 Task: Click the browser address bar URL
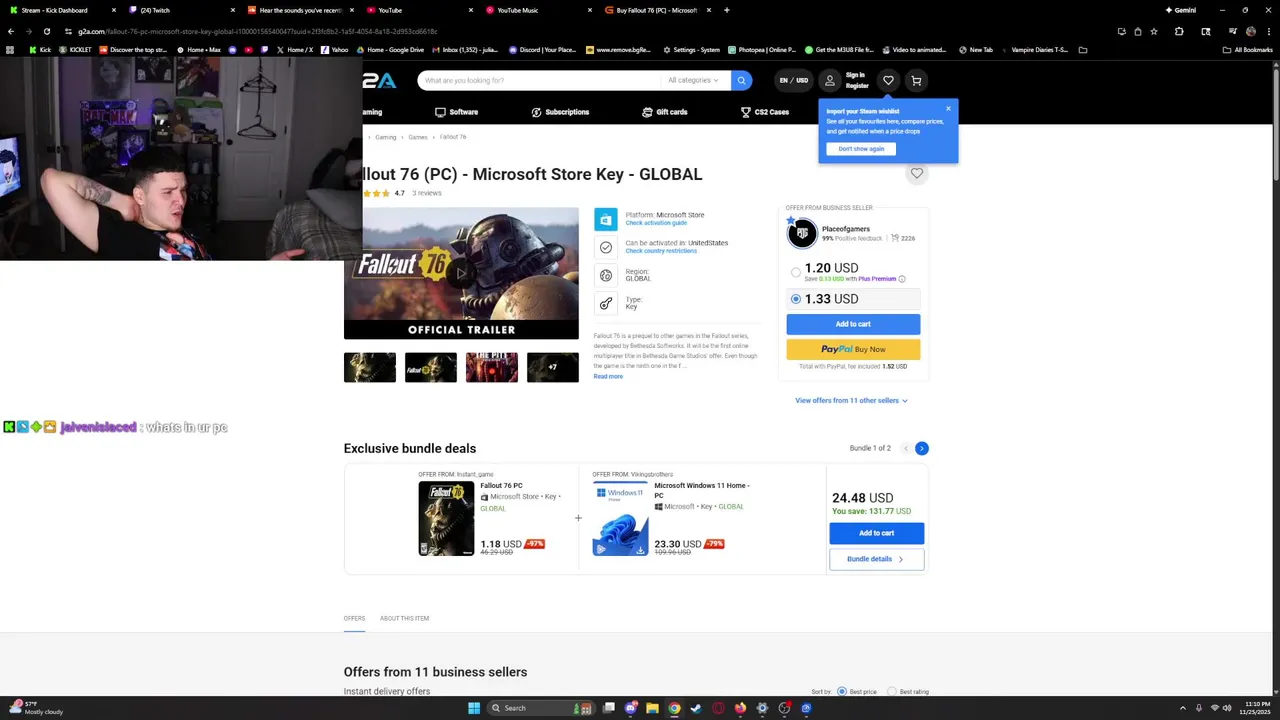[258, 31]
